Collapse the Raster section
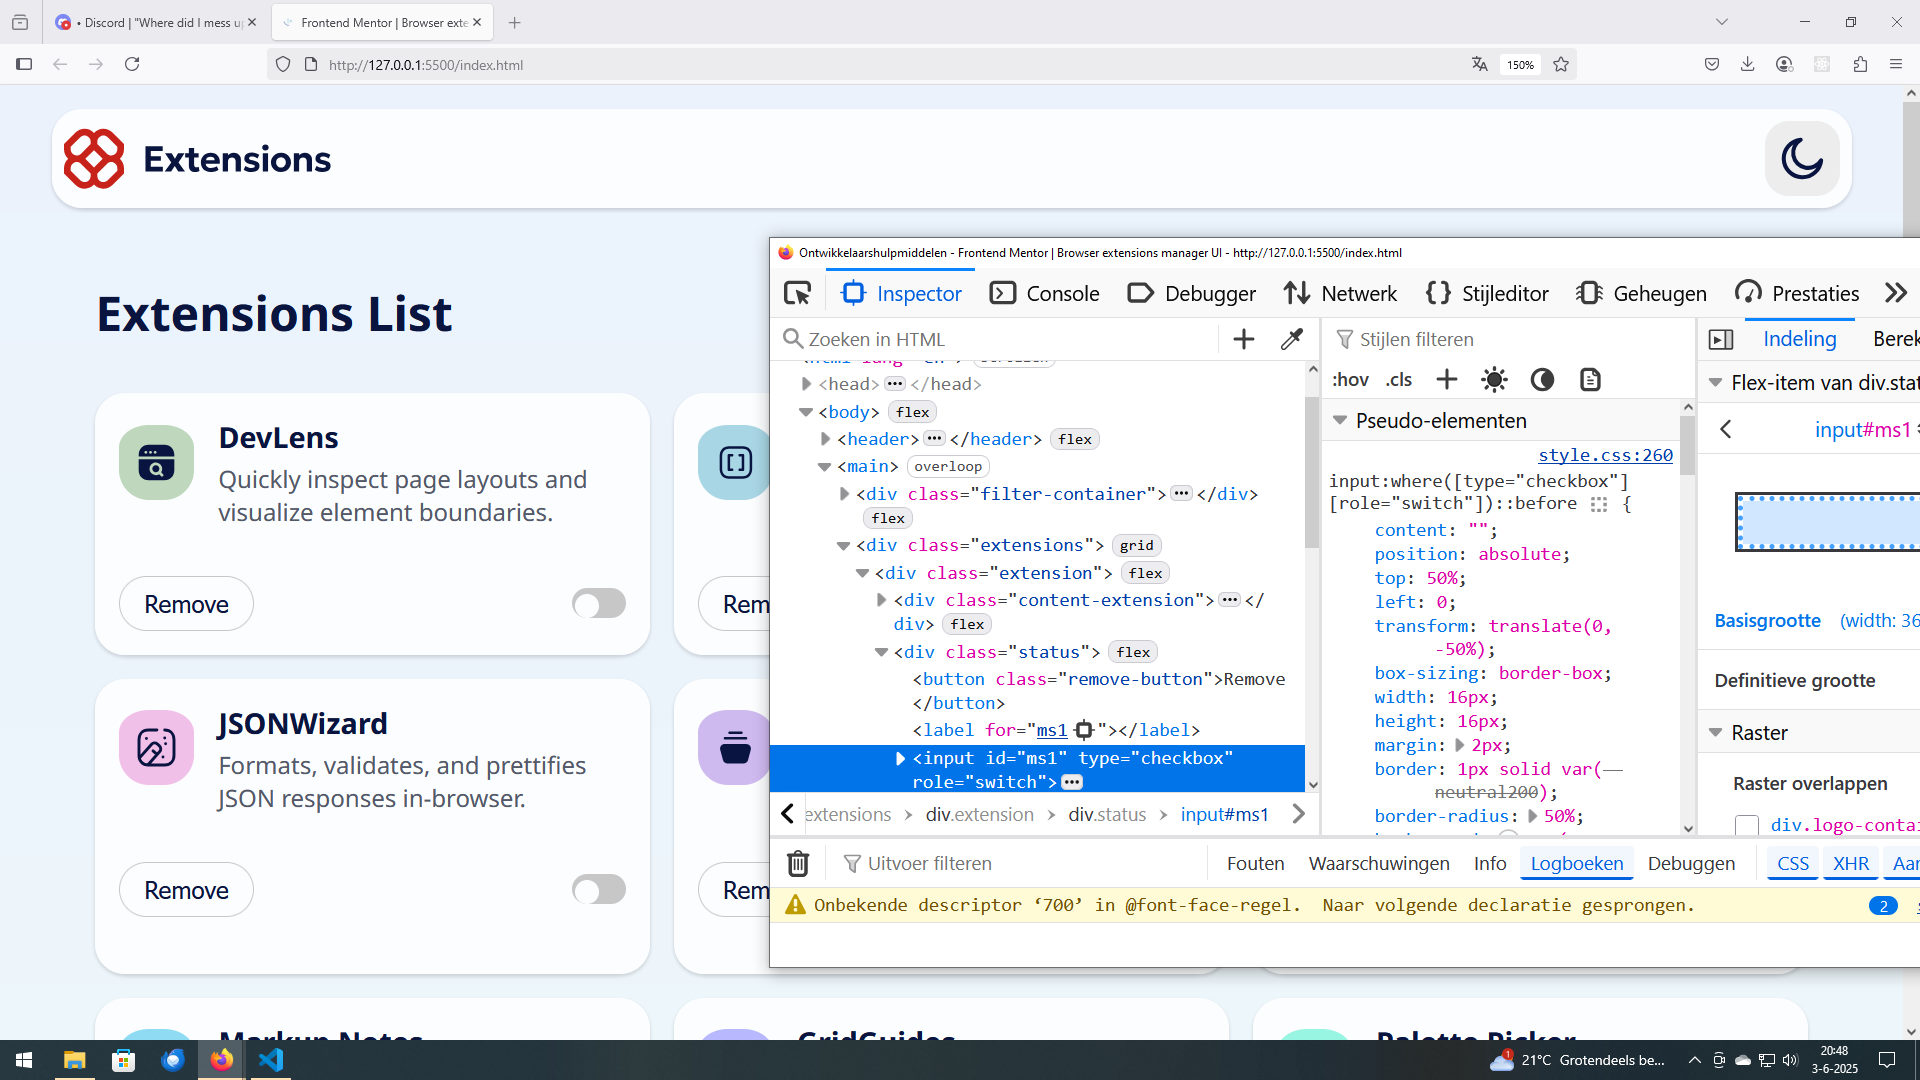The width and height of the screenshot is (1920, 1080). [1715, 733]
